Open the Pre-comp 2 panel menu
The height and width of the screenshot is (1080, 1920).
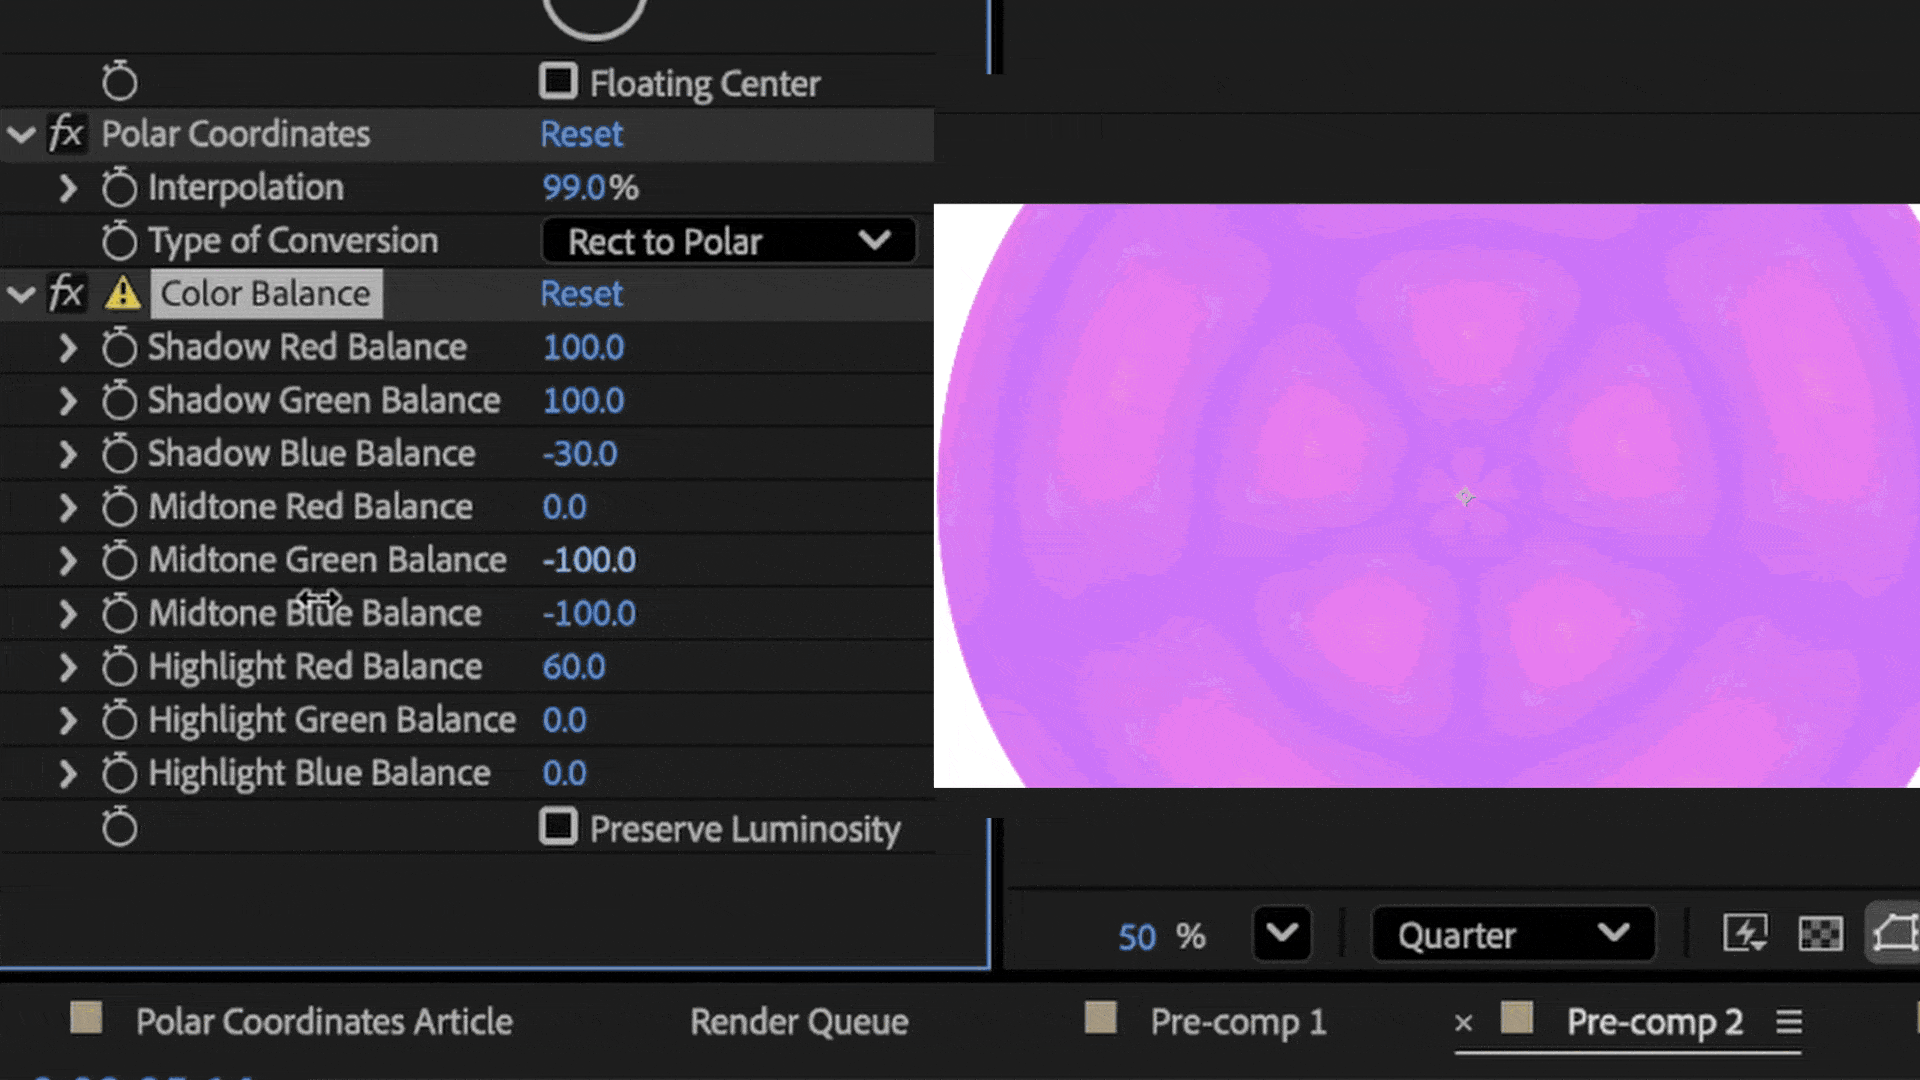pos(1789,1021)
